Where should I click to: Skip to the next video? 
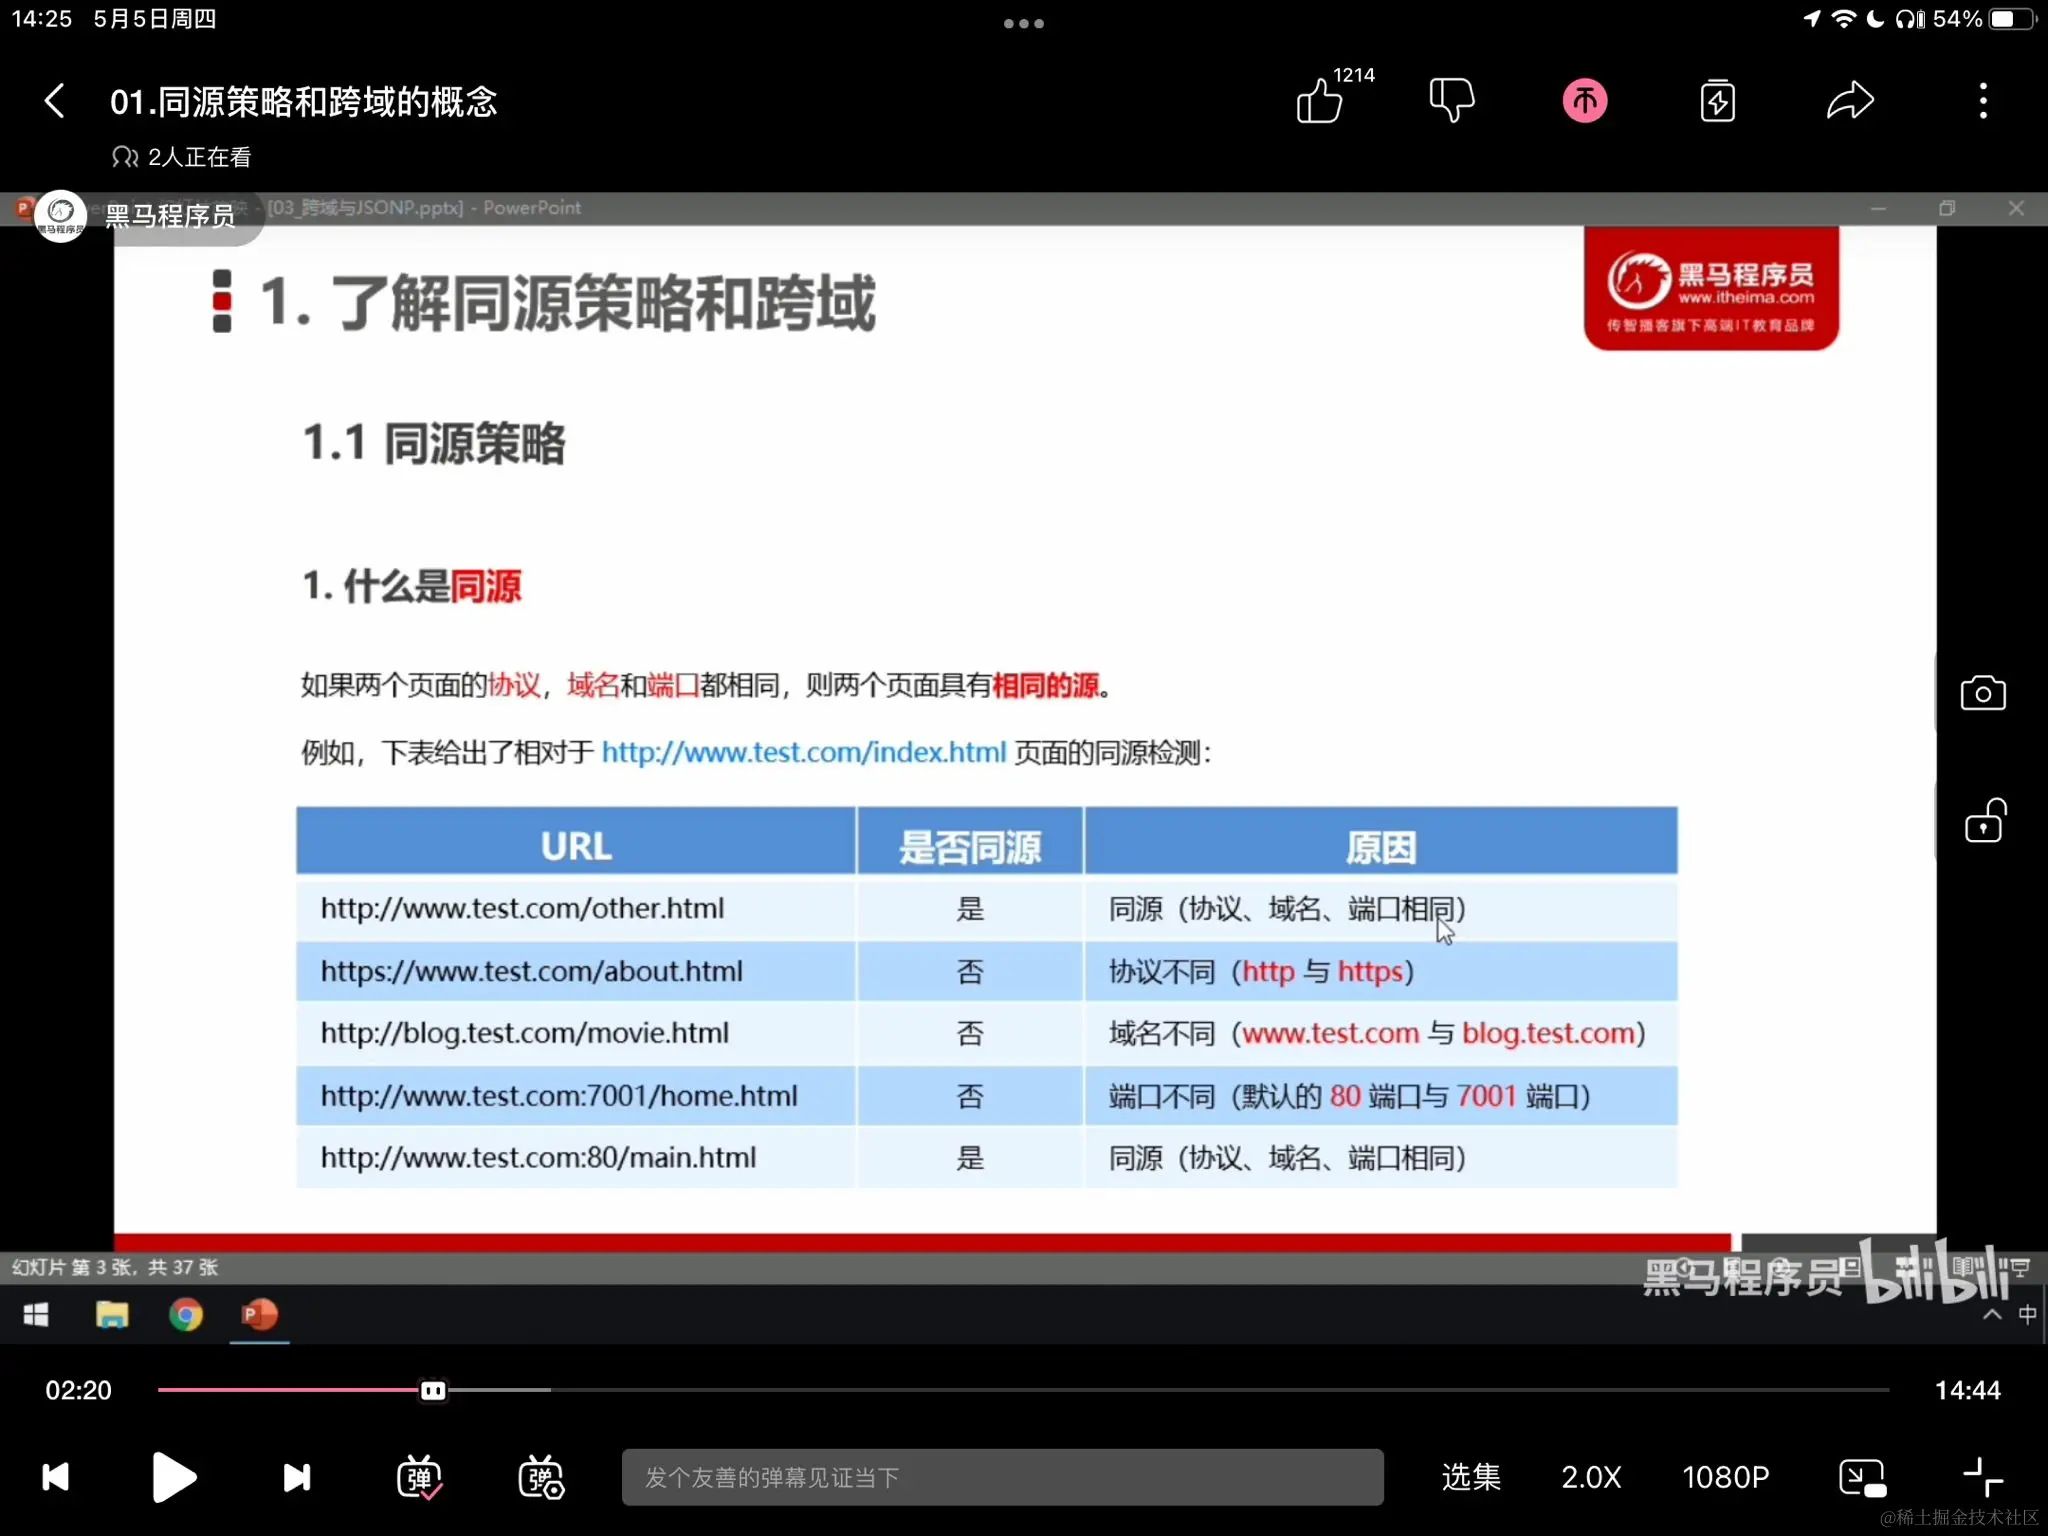coord(297,1477)
